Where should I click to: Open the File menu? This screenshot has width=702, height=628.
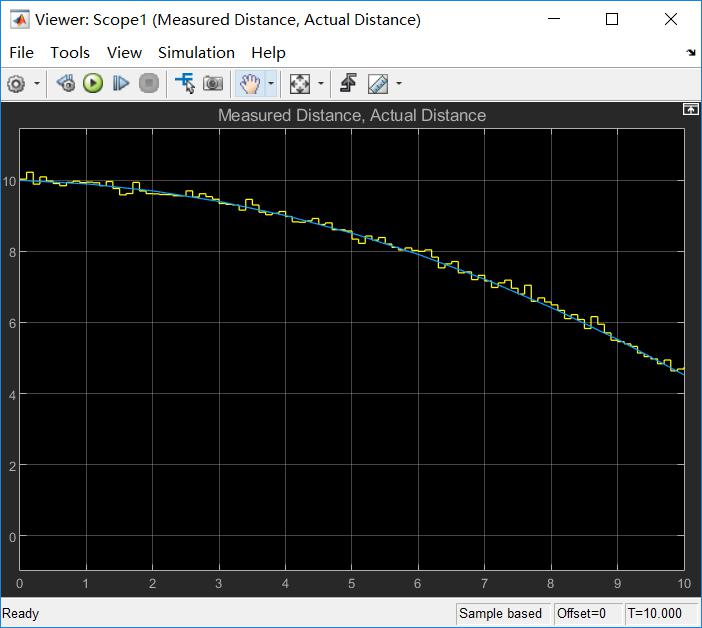pos(21,53)
